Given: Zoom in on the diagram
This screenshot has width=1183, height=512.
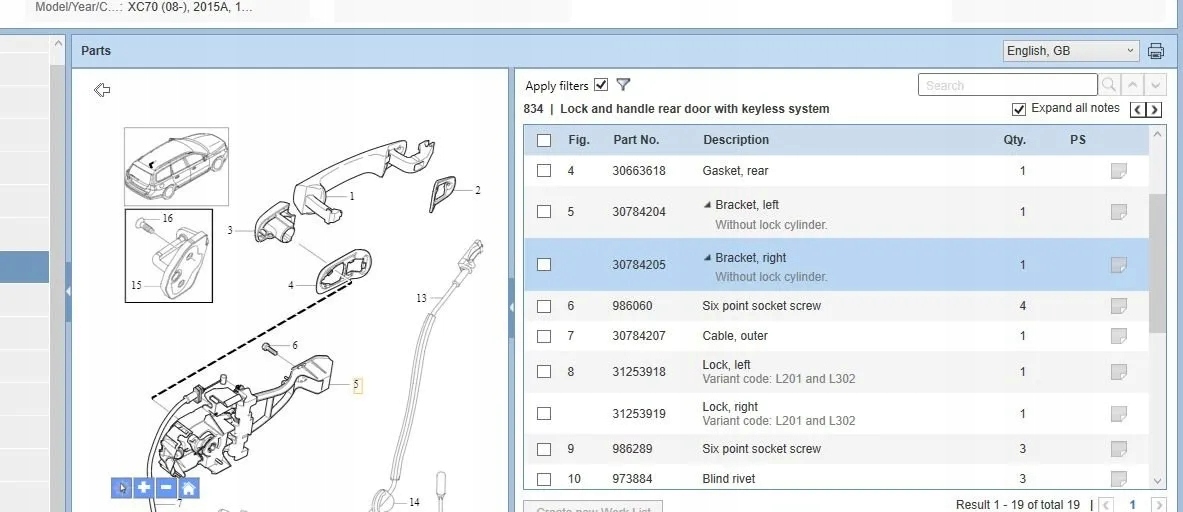Looking at the screenshot, I should point(144,488).
